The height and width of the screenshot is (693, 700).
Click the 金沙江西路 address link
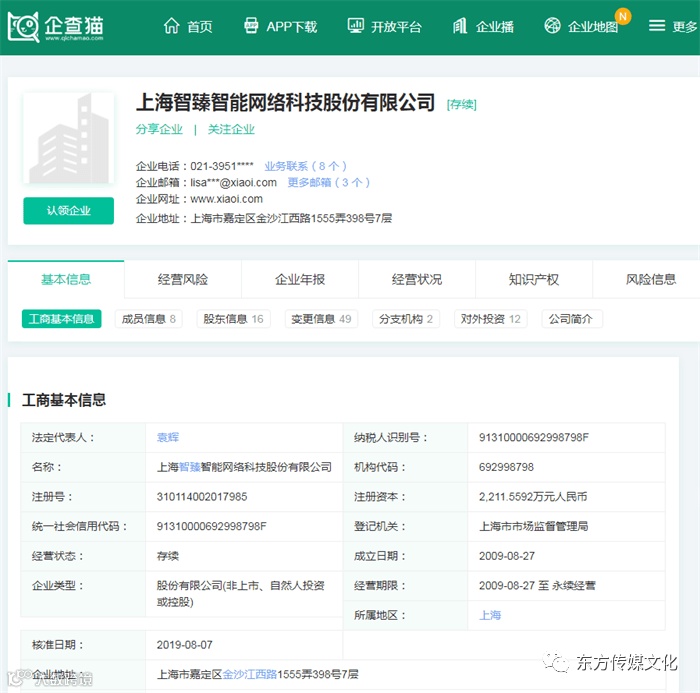click(250, 674)
